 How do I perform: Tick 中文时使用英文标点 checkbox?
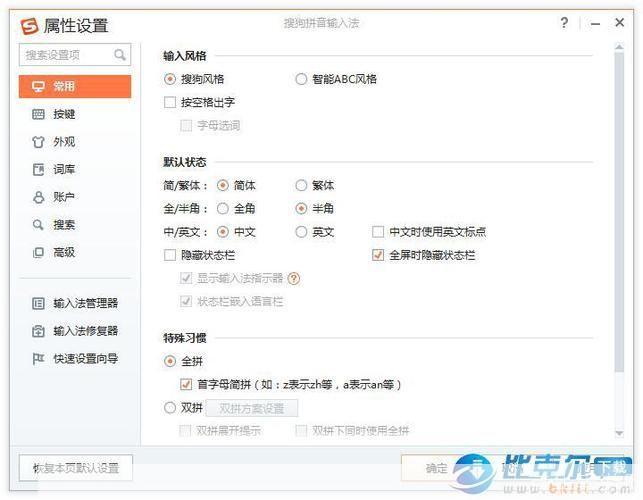point(378,232)
